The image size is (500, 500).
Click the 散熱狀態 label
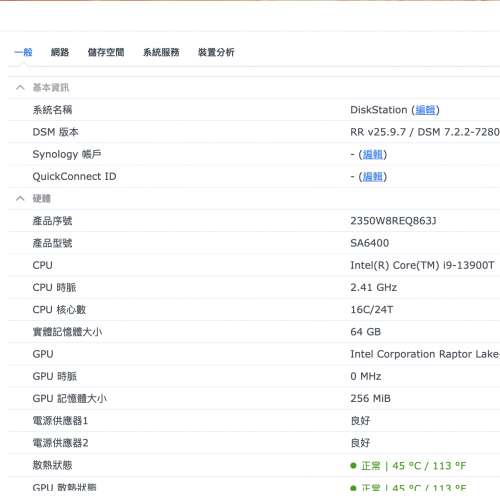tap(52, 465)
